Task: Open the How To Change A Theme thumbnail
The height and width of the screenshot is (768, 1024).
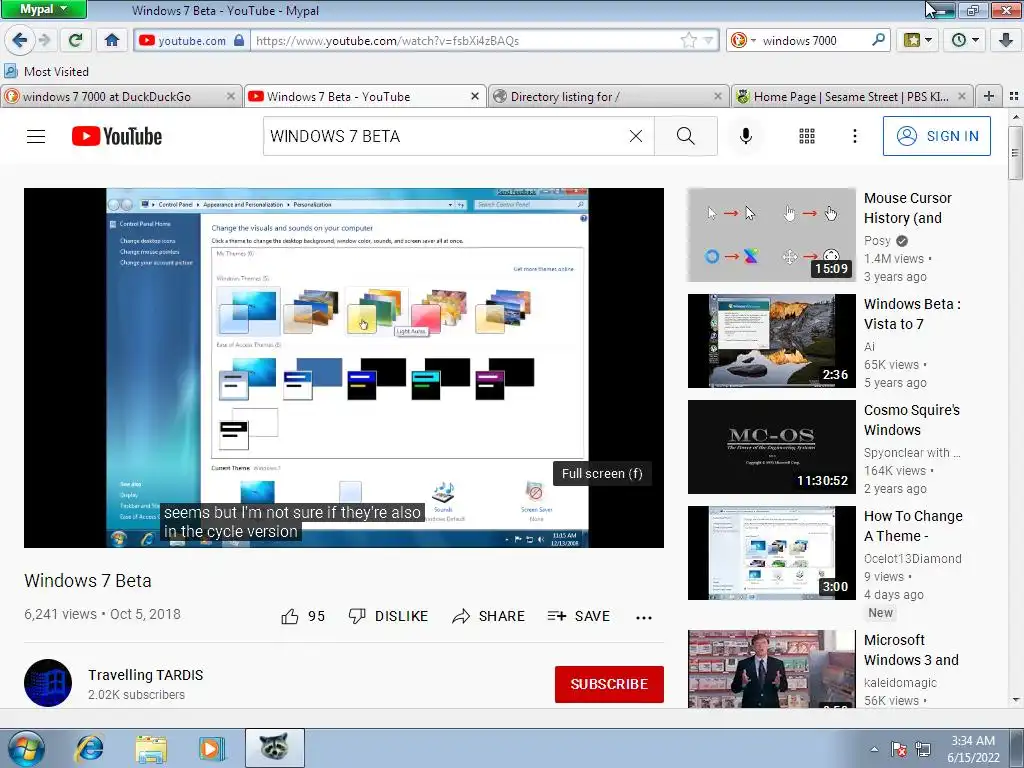Action: click(x=771, y=552)
